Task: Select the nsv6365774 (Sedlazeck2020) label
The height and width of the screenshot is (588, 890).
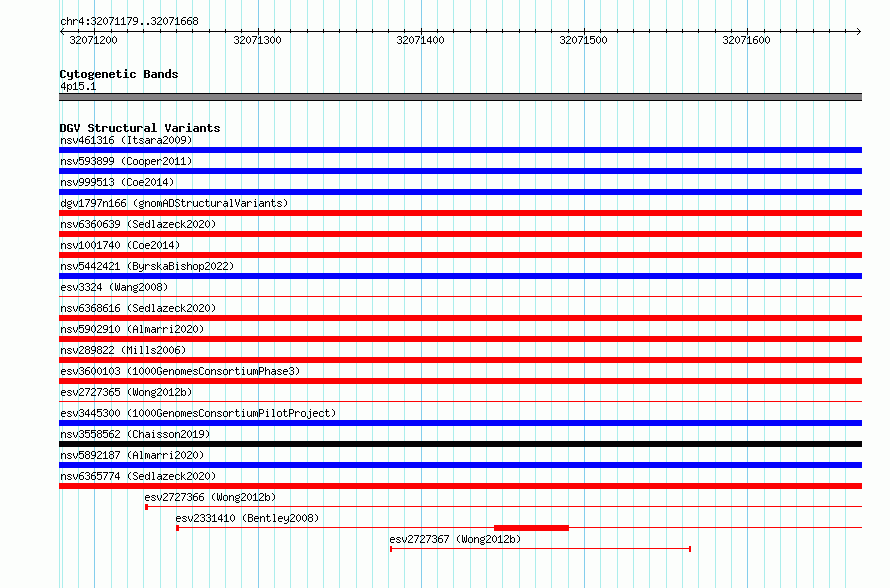Action: tap(138, 476)
